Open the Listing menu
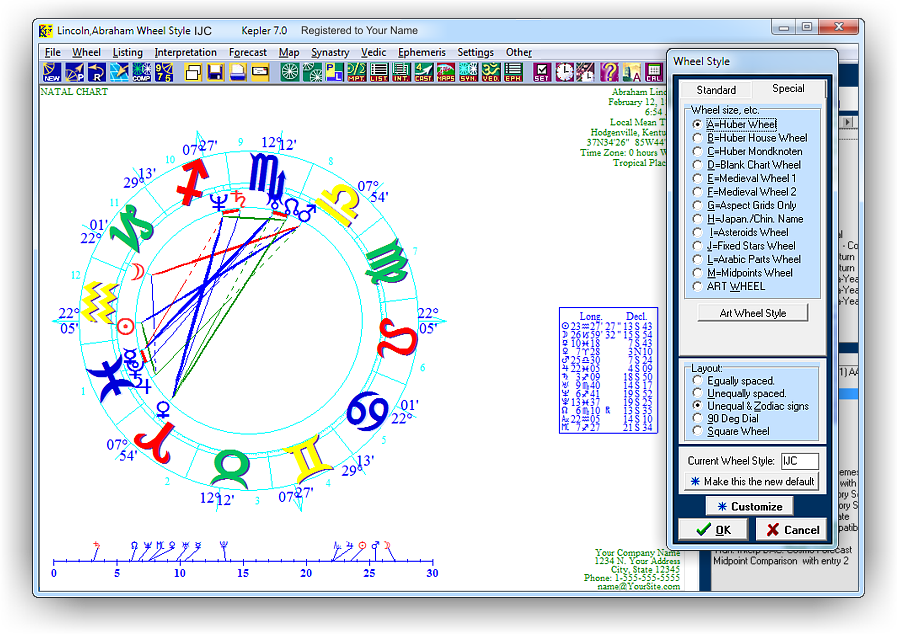Viewport: 897px width, 634px height. 128,52
